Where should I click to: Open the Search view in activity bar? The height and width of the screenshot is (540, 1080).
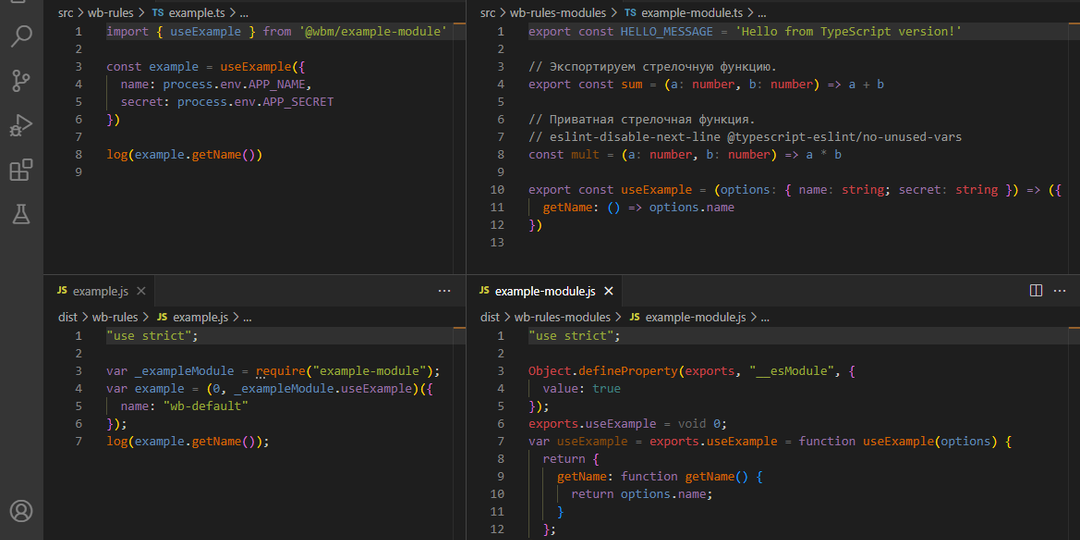point(21,37)
